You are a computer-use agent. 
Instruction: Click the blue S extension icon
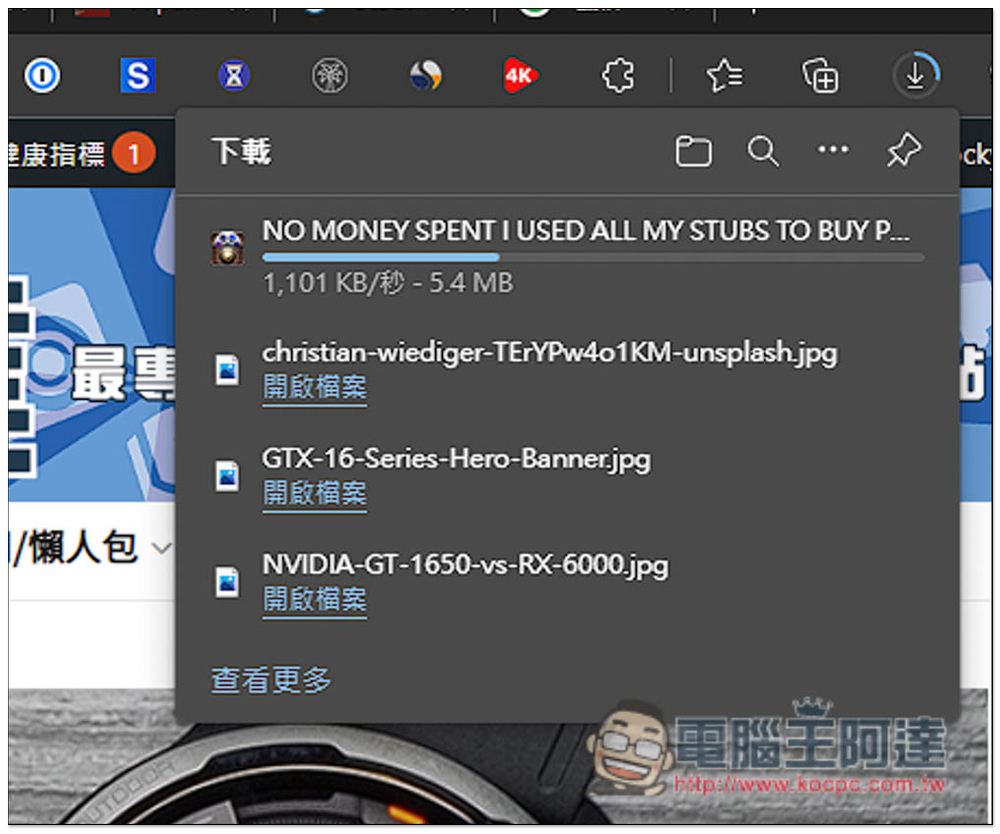[x=137, y=76]
